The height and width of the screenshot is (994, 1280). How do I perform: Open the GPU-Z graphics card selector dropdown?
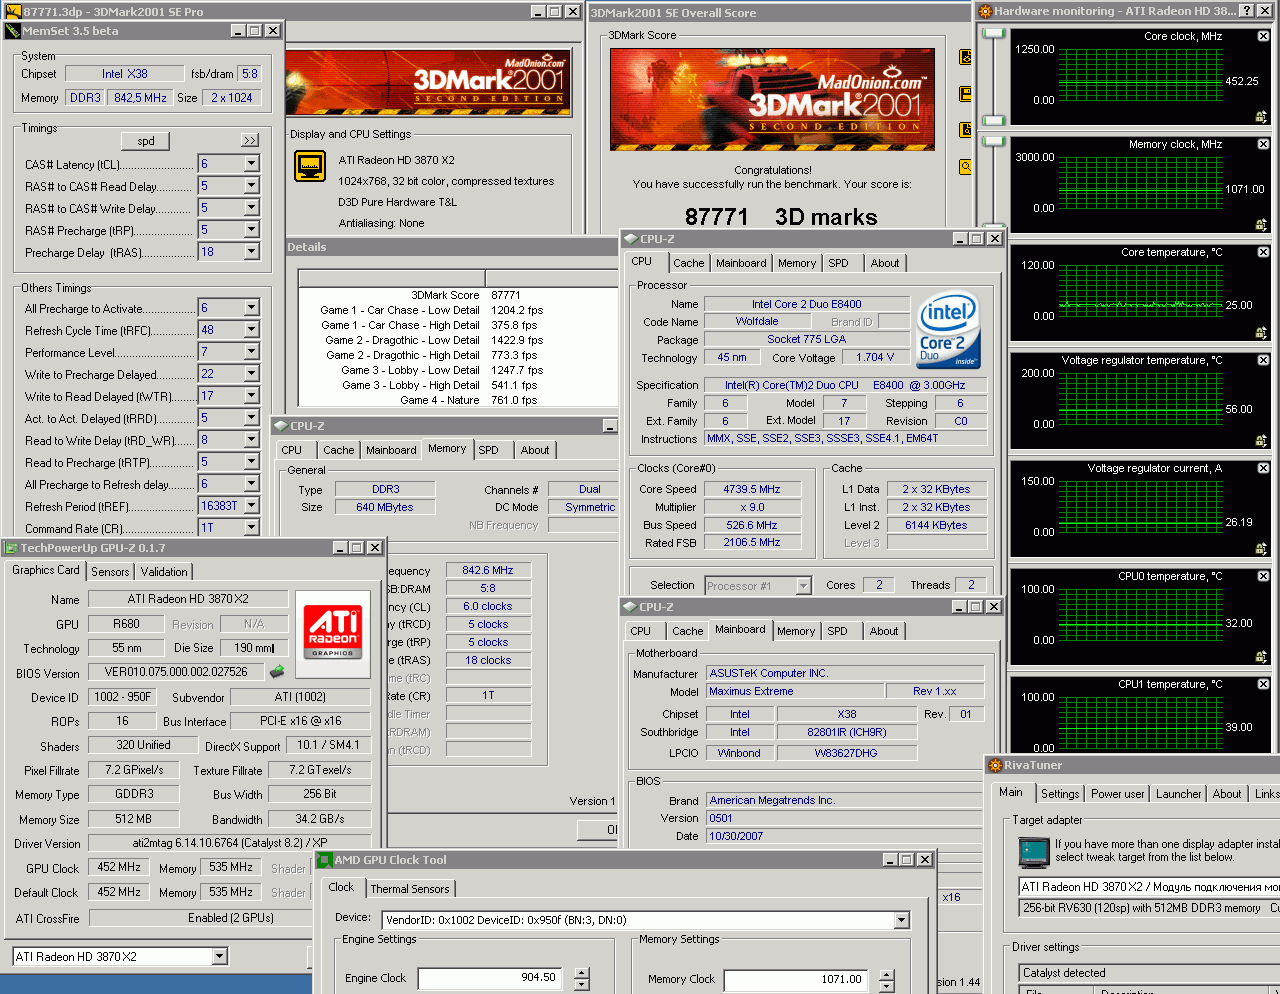pos(220,957)
